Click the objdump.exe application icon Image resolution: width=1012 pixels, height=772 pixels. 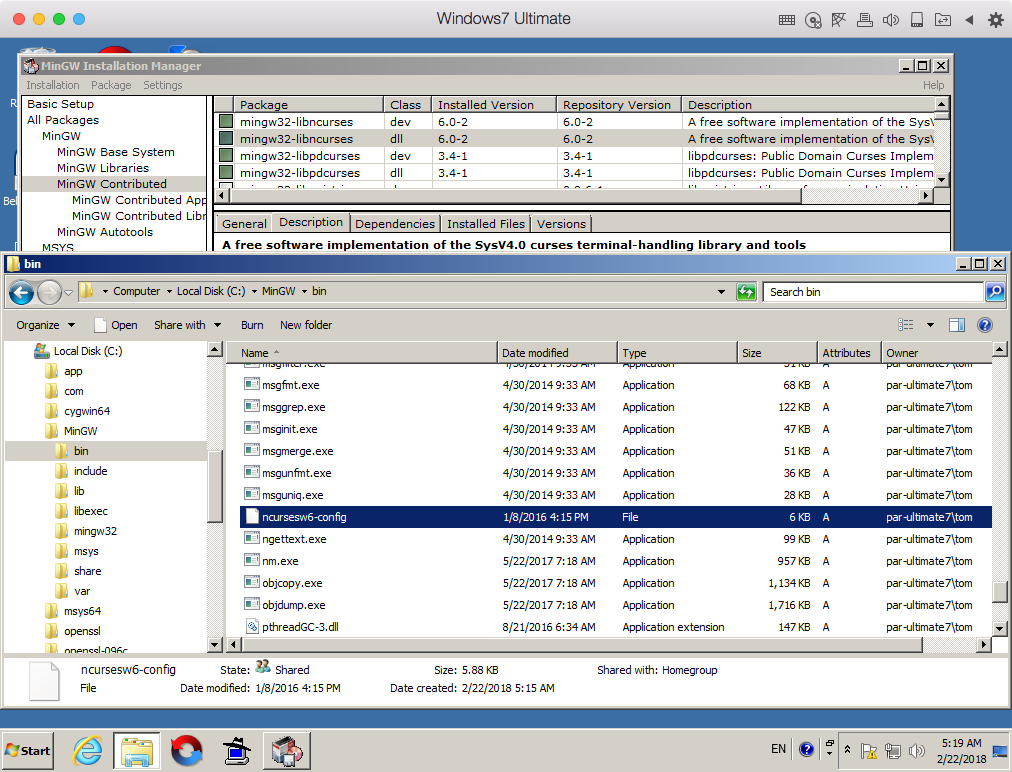251,605
